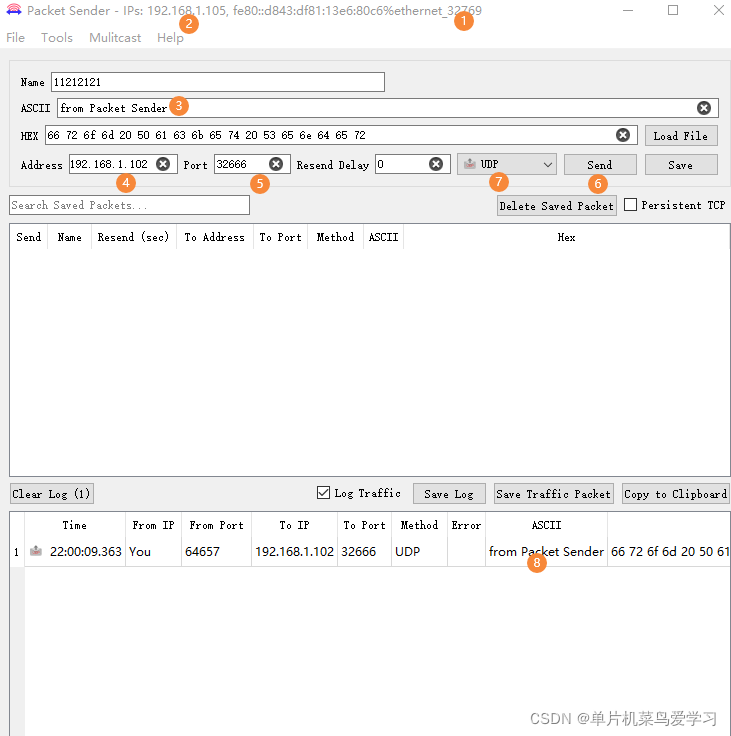Select the 22:00:09.363 time cell
Image resolution: width=731 pixels, height=736 pixels.
[75, 552]
